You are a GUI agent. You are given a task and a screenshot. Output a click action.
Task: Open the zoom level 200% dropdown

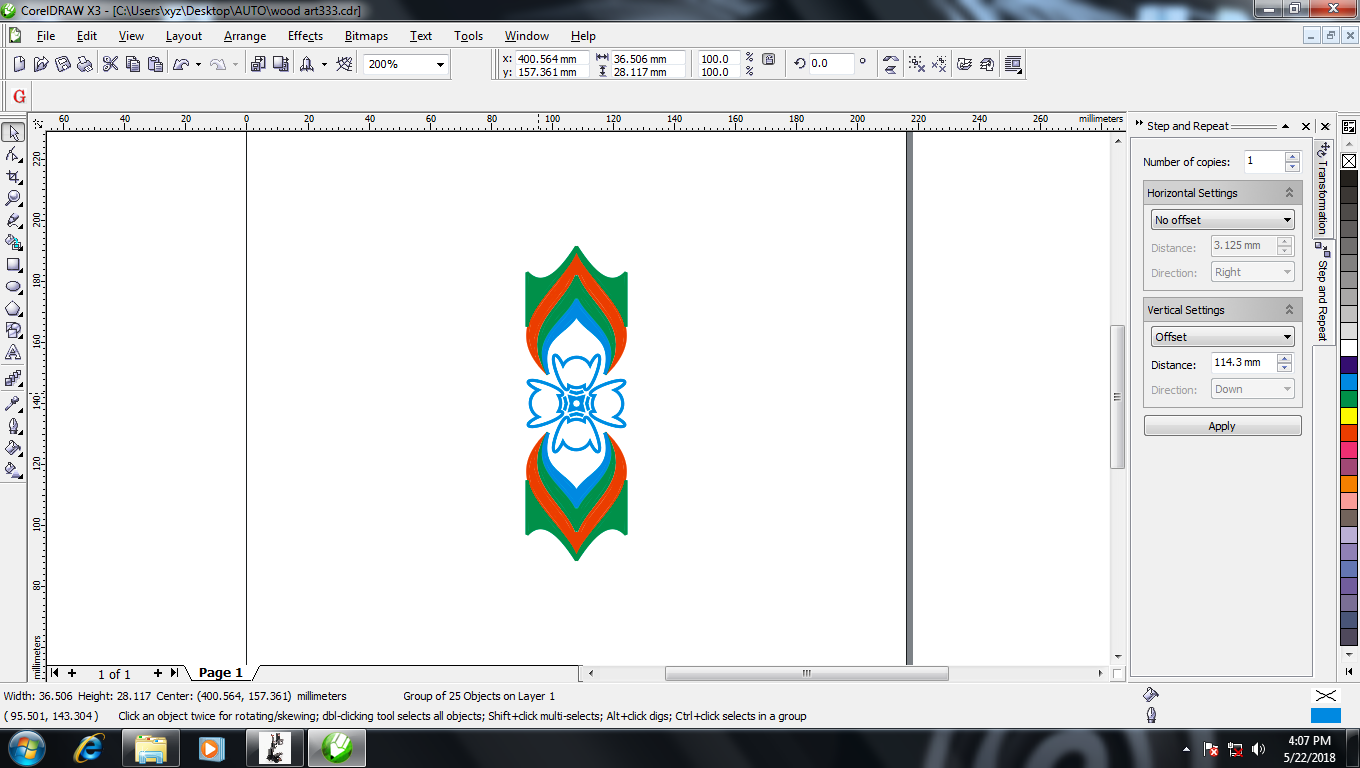(440, 64)
